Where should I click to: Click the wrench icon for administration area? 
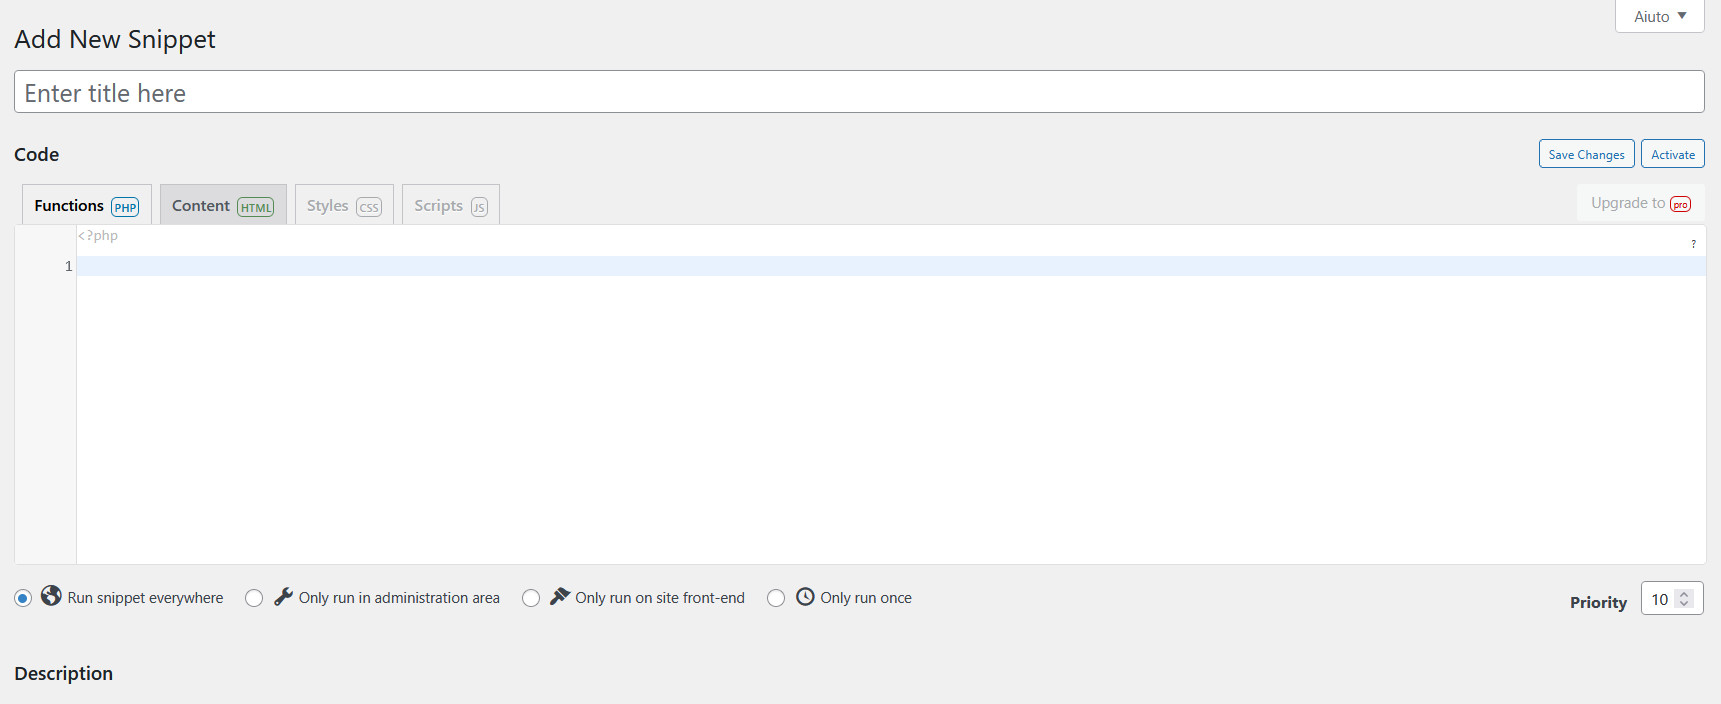click(284, 596)
